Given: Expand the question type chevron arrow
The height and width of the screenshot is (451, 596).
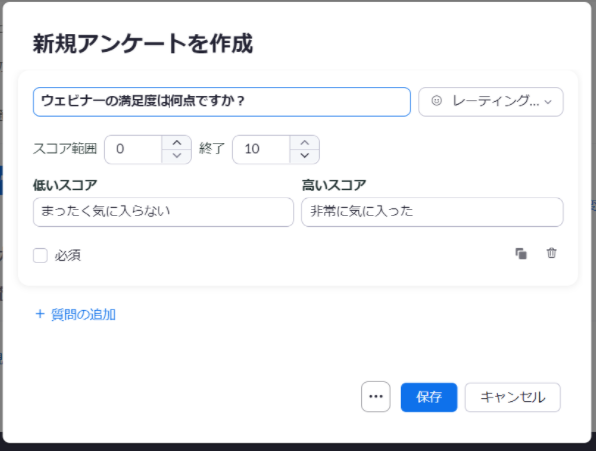Looking at the screenshot, I should pos(548,102).
